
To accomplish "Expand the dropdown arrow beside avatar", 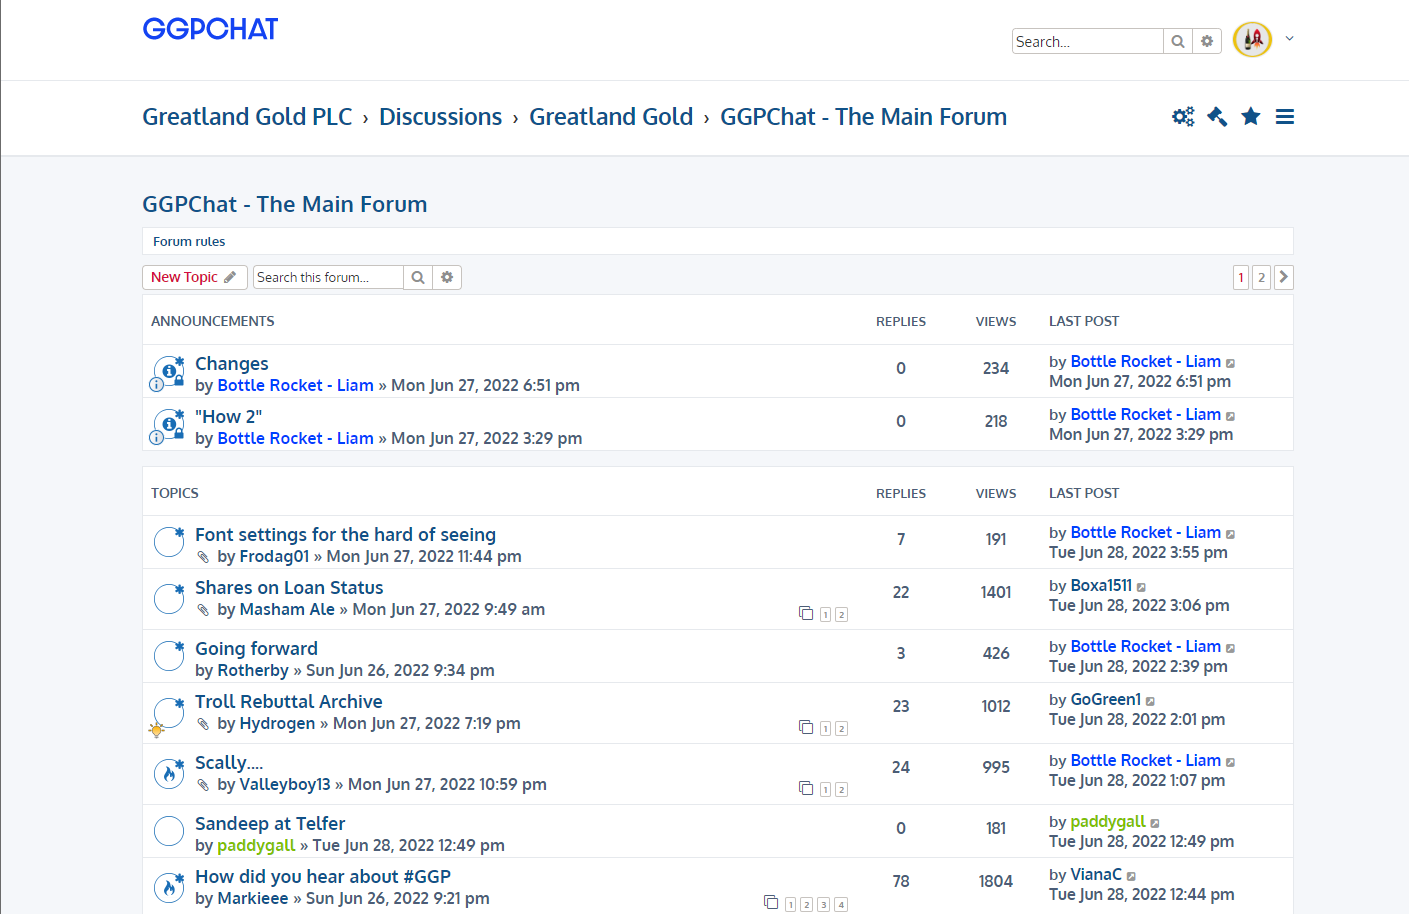I will click(1290, 39).
